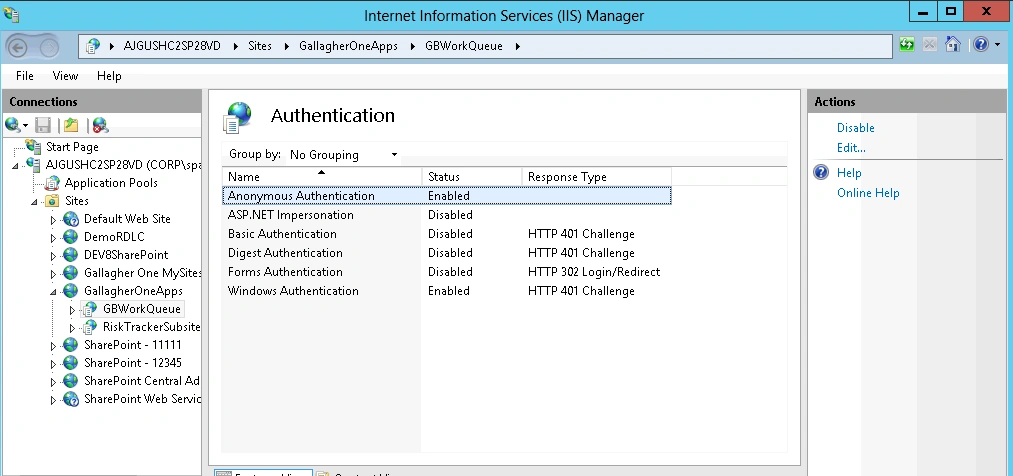This screenshot has width=1013, height=476.
Task: Click the Edit... action link
Action: point(851,148)
